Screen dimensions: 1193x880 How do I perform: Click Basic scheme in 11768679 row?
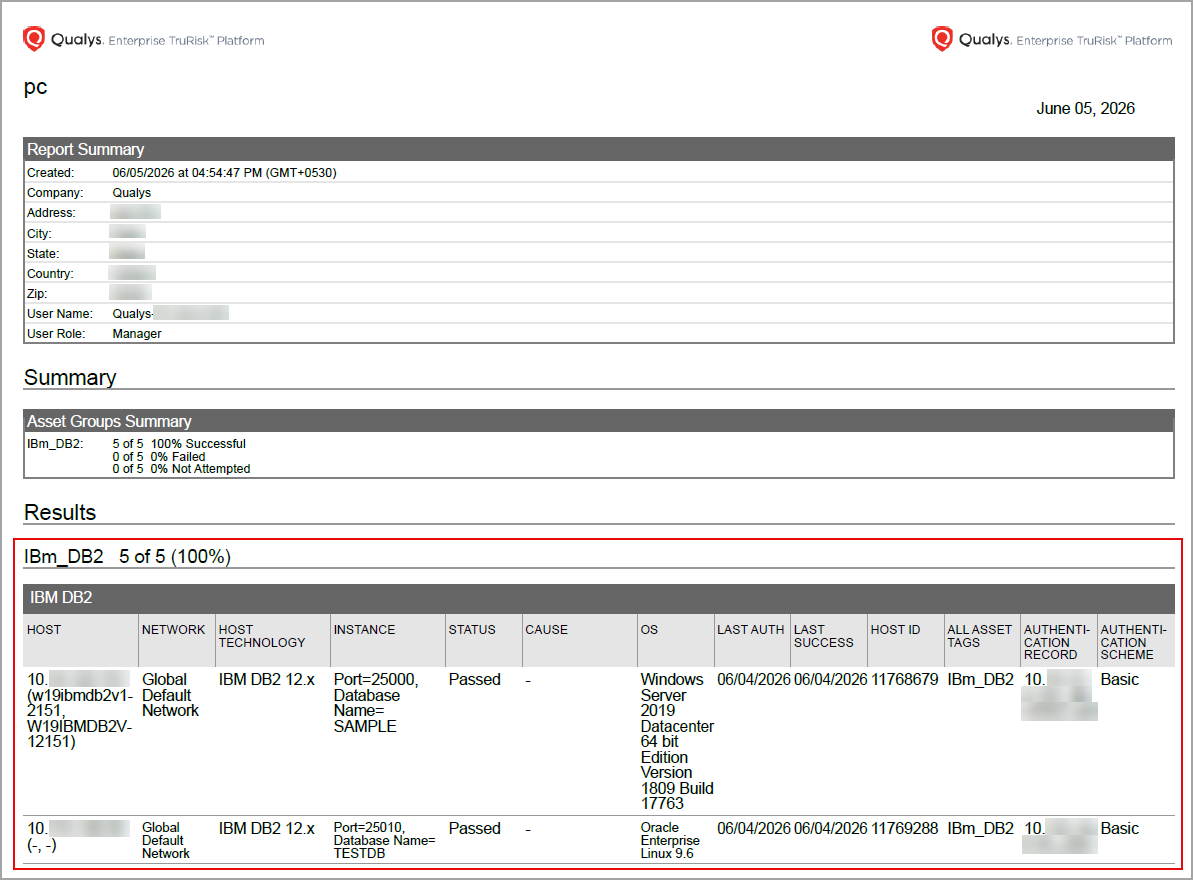[x=1120, y=679]
